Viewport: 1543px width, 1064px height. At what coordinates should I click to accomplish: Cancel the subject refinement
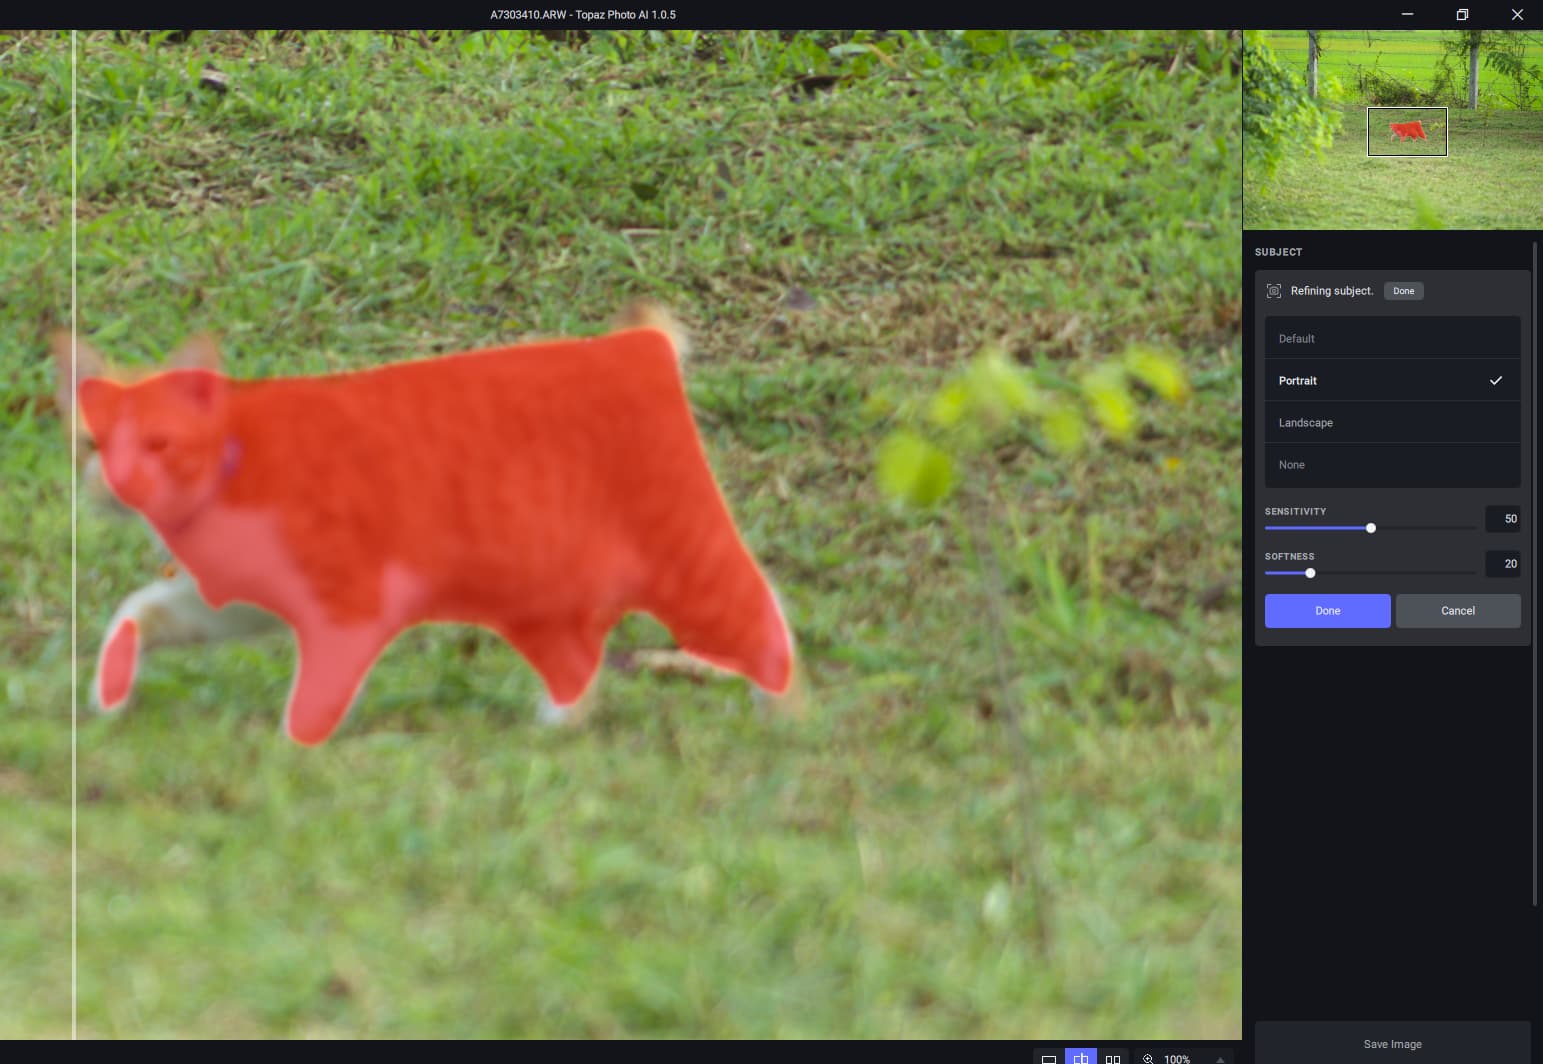[x=1457, y=611]
